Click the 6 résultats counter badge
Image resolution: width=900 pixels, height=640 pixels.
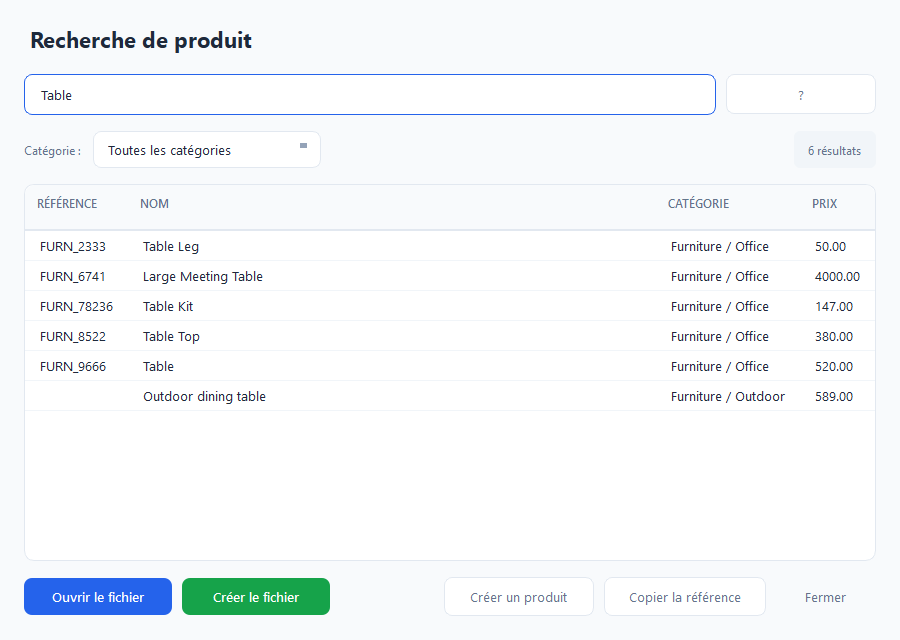tap(835, 150)
